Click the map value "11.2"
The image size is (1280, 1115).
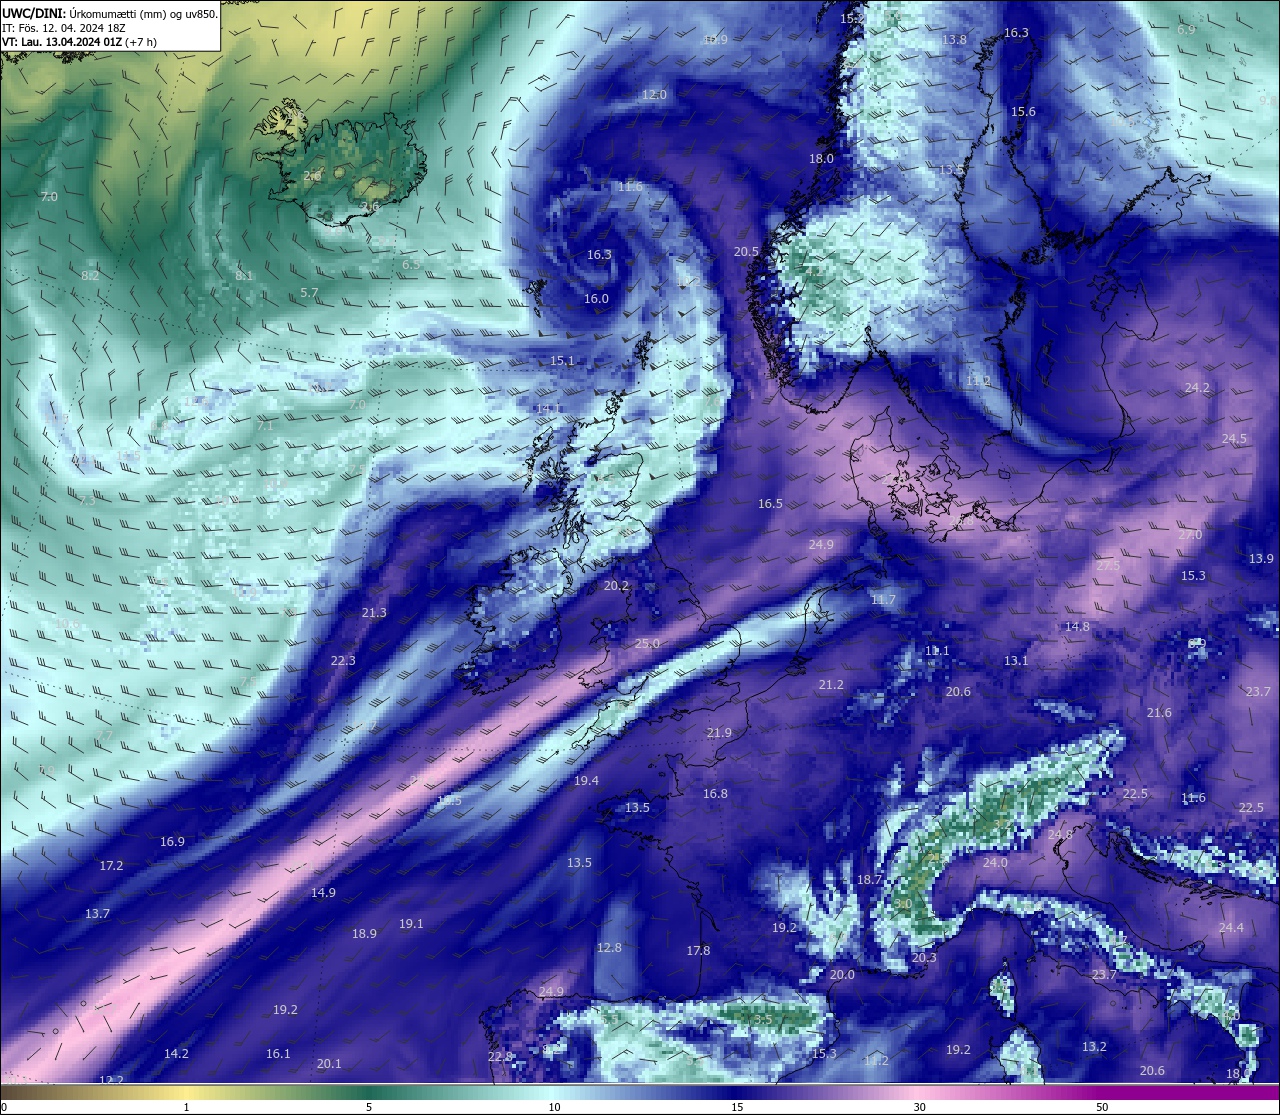pyautogui.click(x=978, y=381)
